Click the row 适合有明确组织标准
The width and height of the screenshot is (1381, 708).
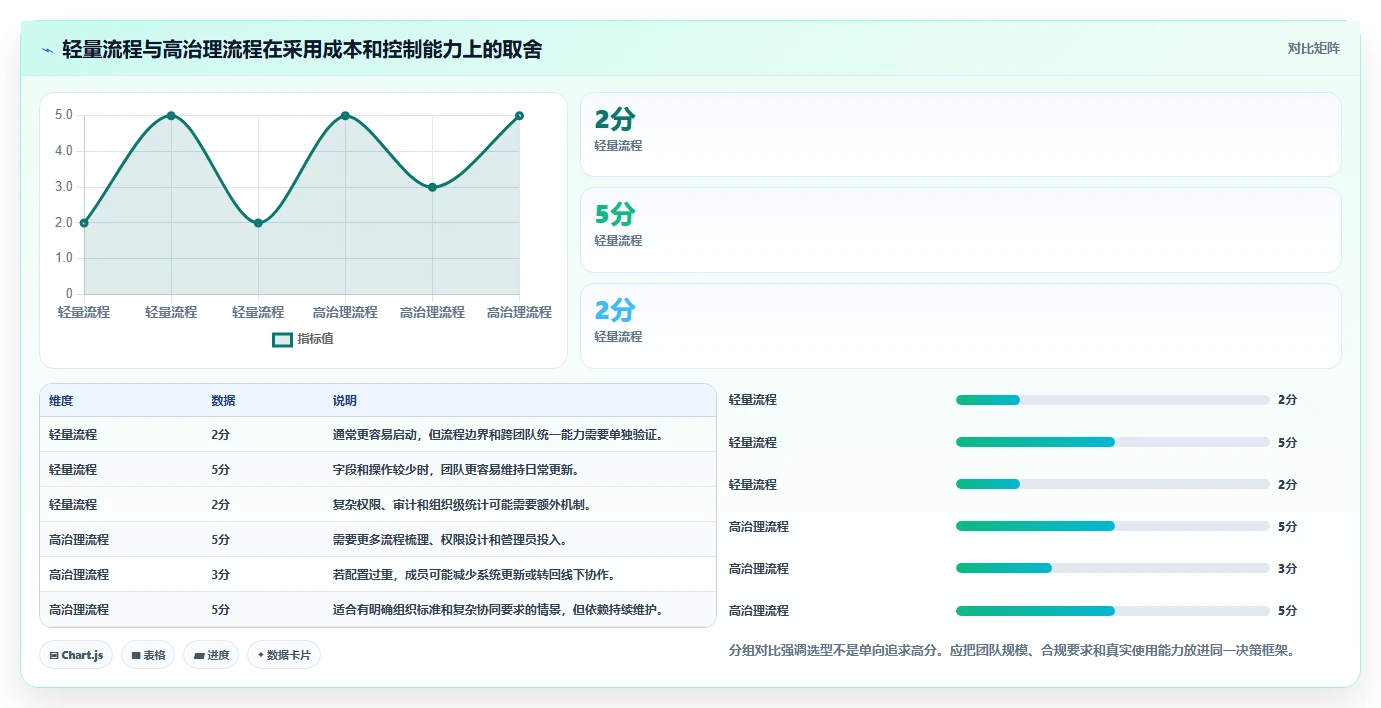click(x=378, y=609)
